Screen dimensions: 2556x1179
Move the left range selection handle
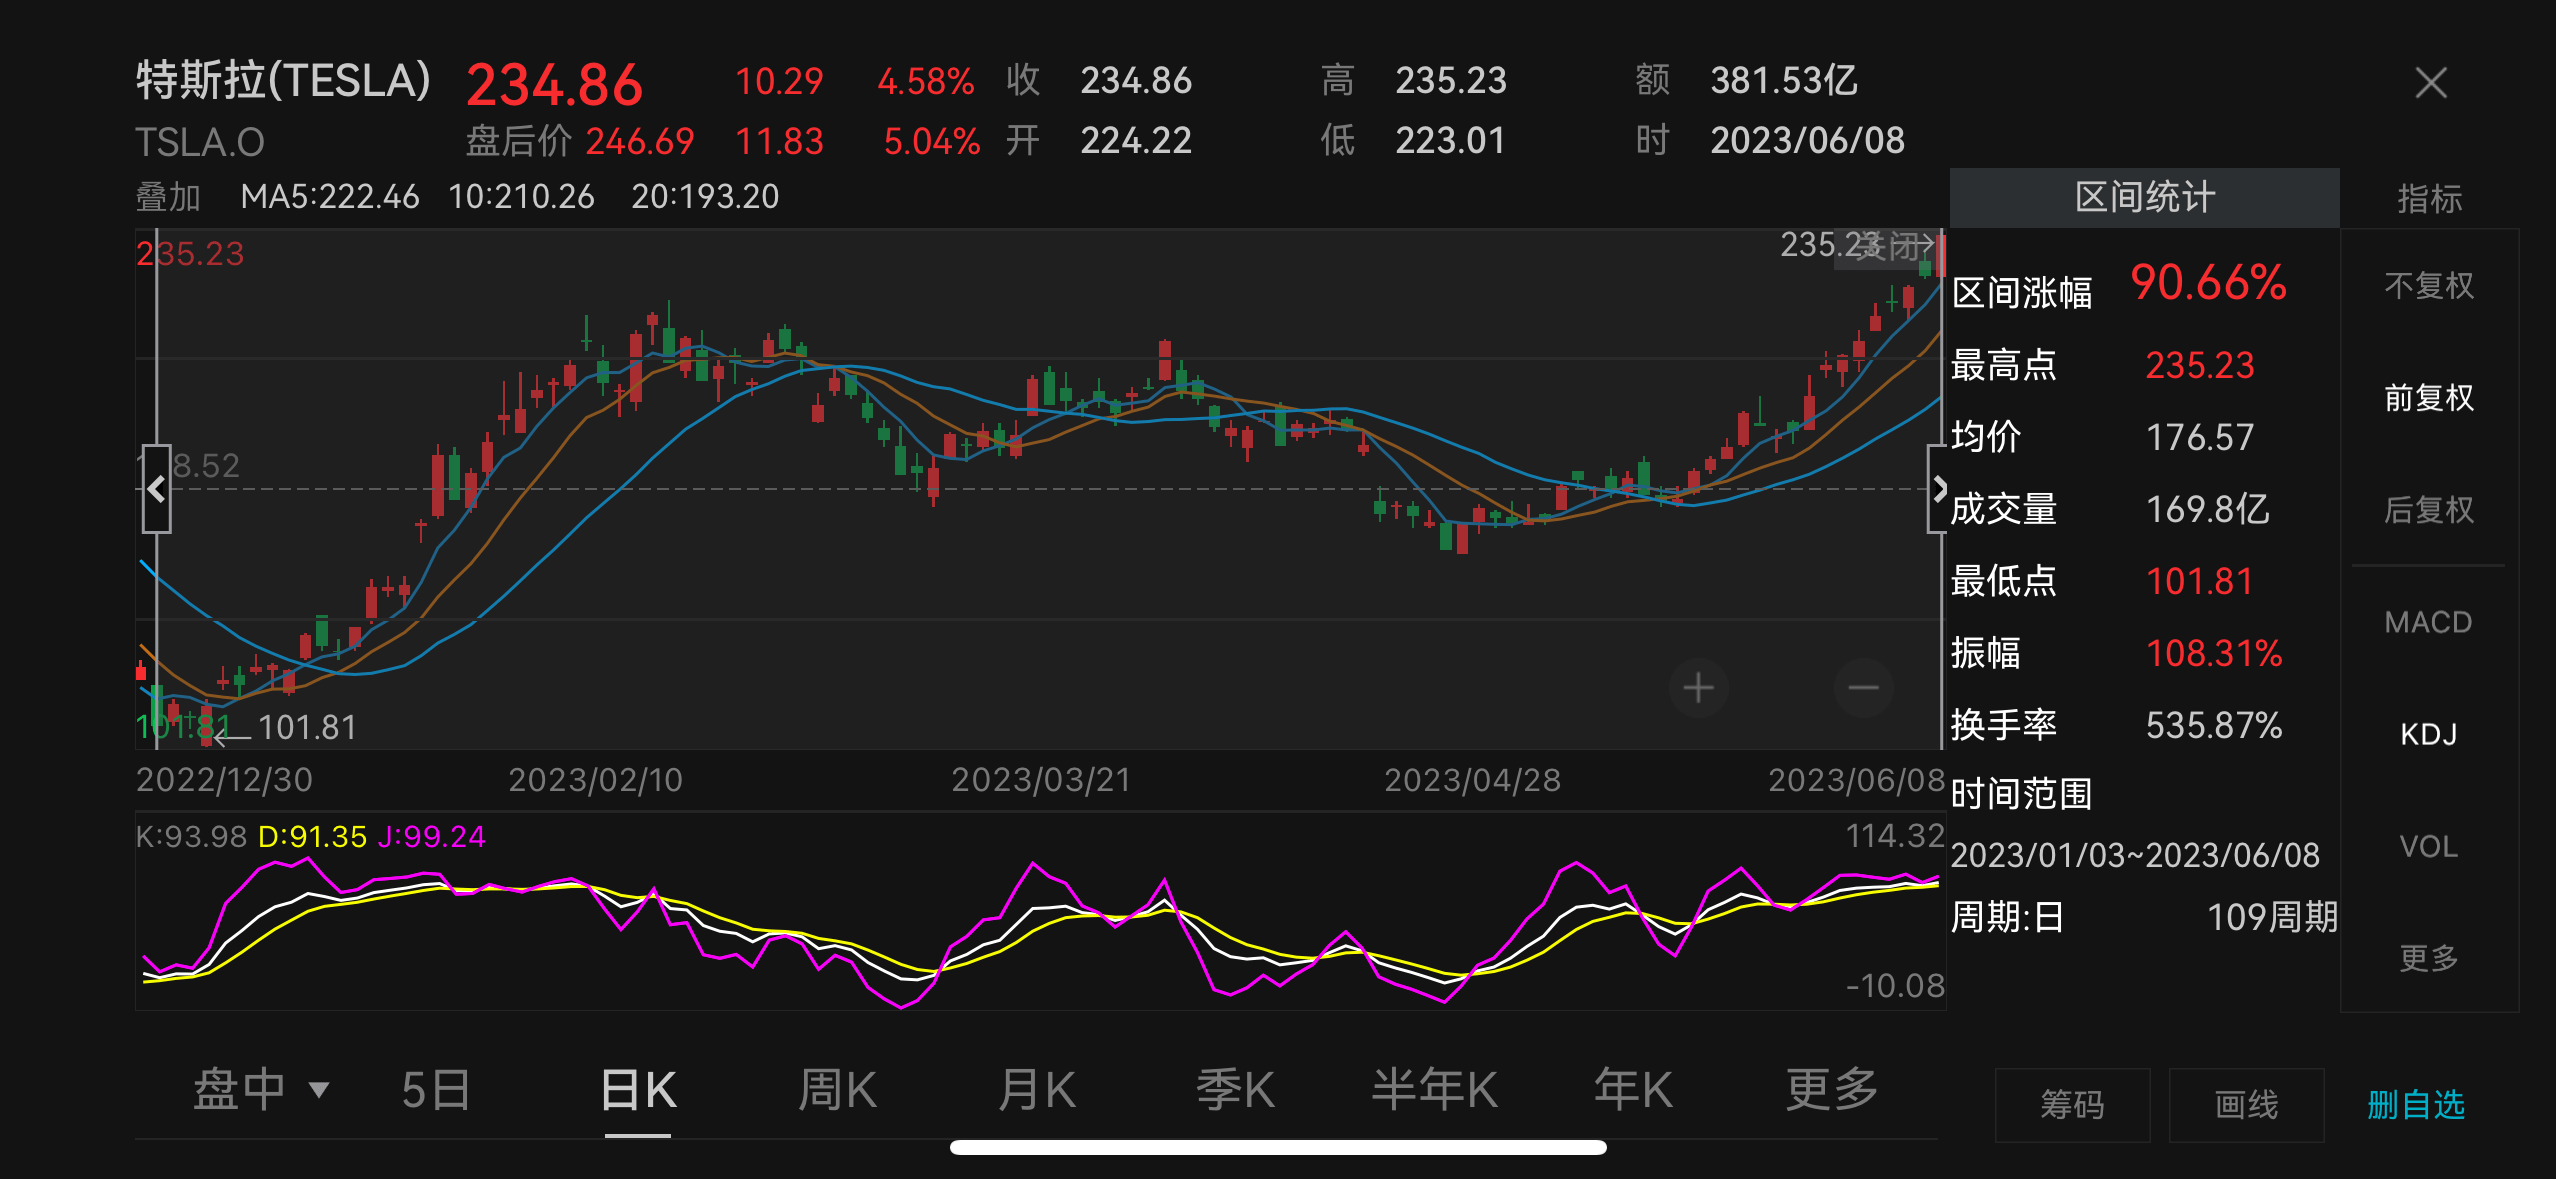(156, 489)
